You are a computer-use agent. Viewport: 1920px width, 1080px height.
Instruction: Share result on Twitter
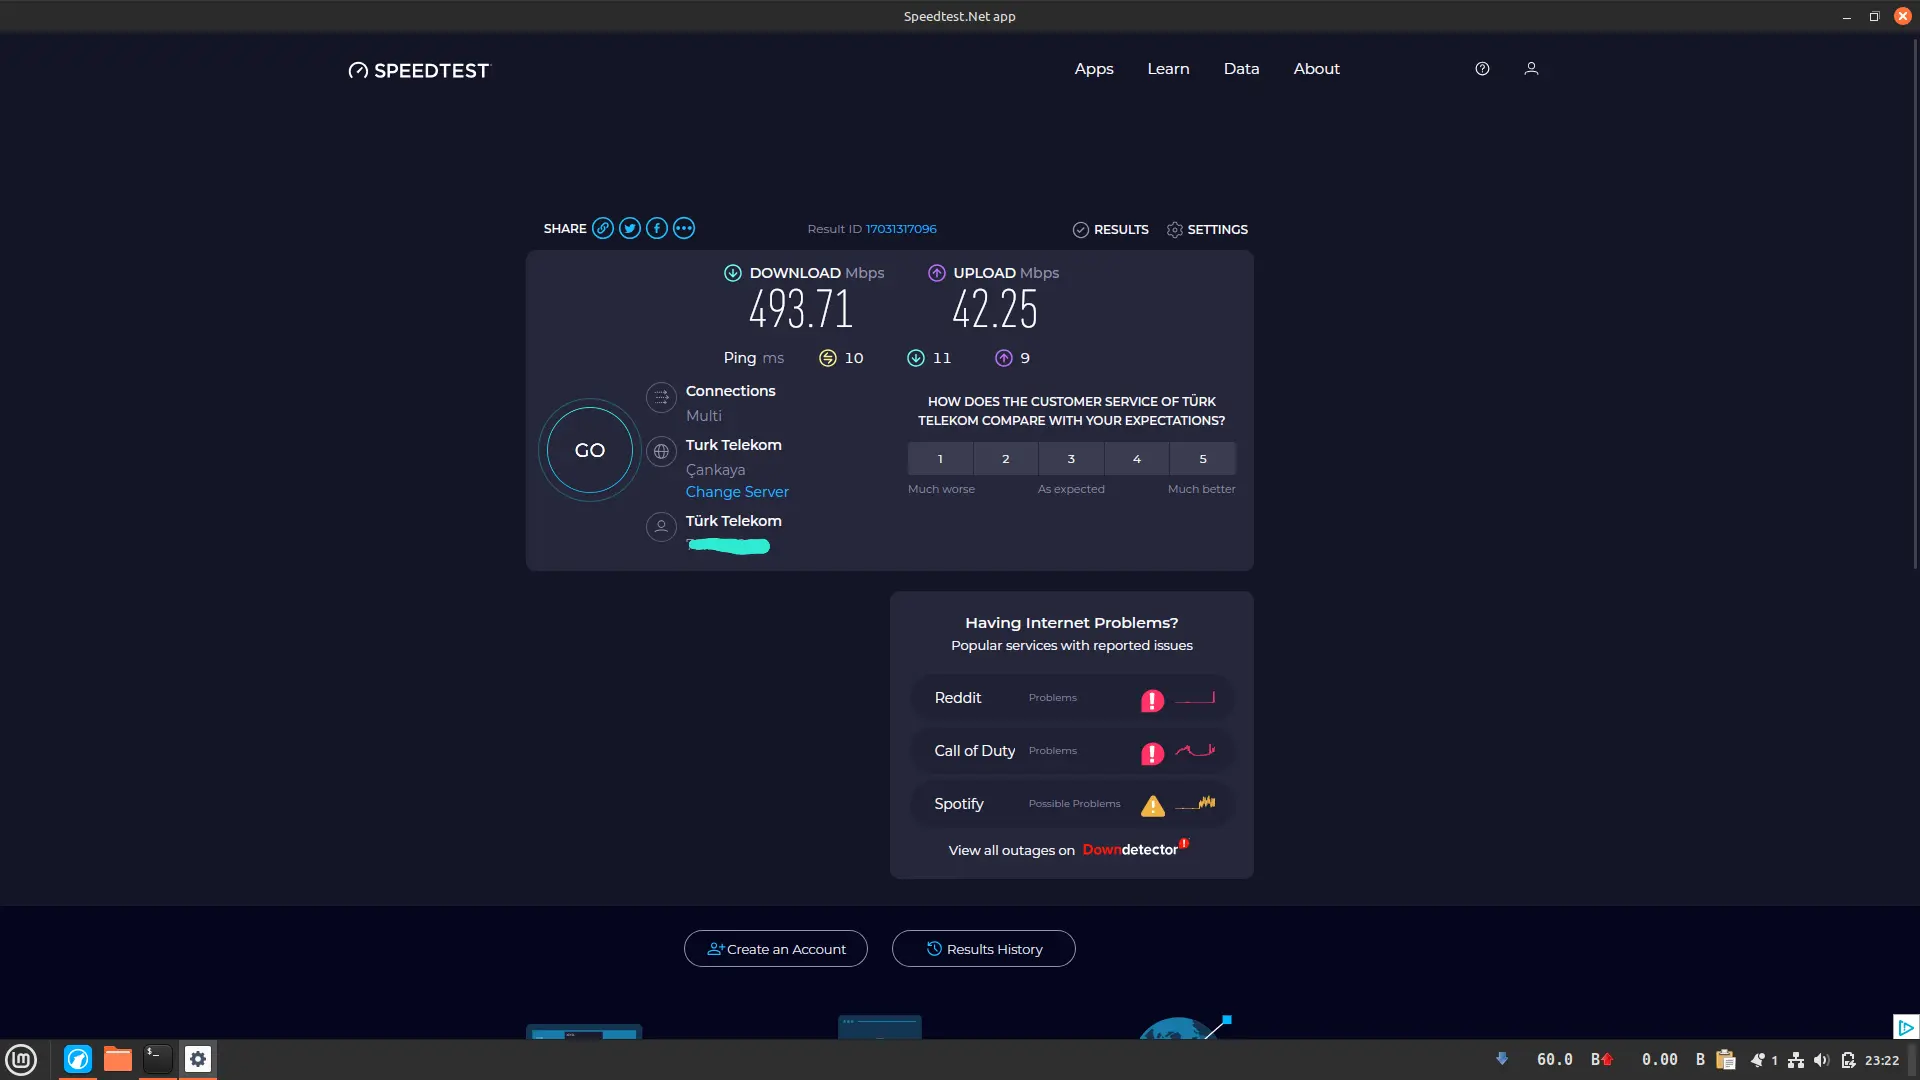pos(630,229)
